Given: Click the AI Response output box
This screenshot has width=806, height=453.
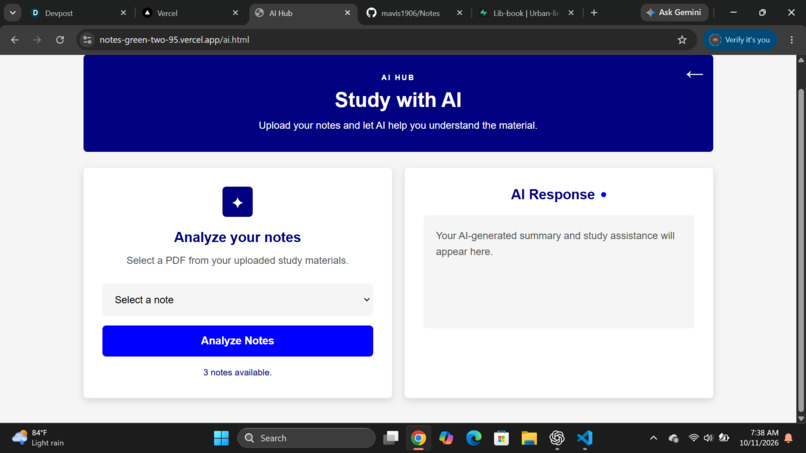Looking at the screenshot, I should (559, 271).
